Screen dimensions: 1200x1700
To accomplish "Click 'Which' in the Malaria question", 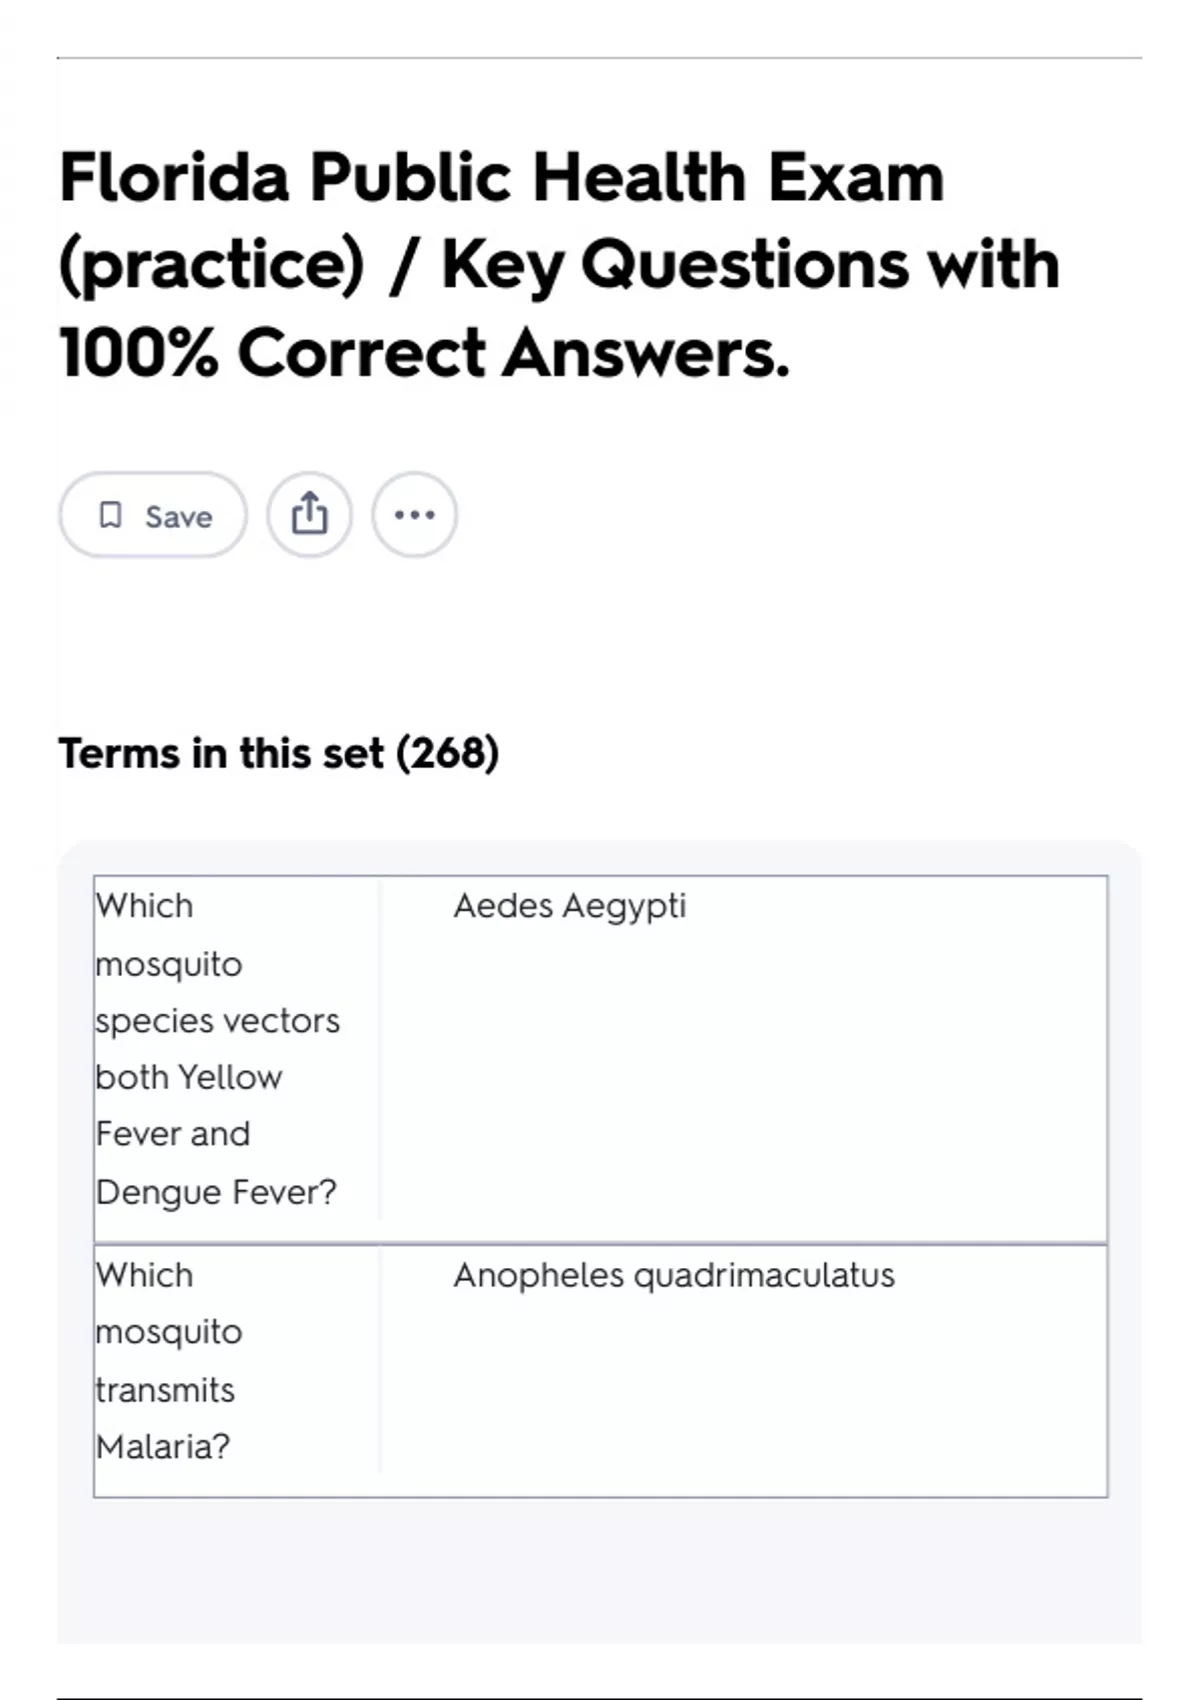I will click(x=145, y=1275).
